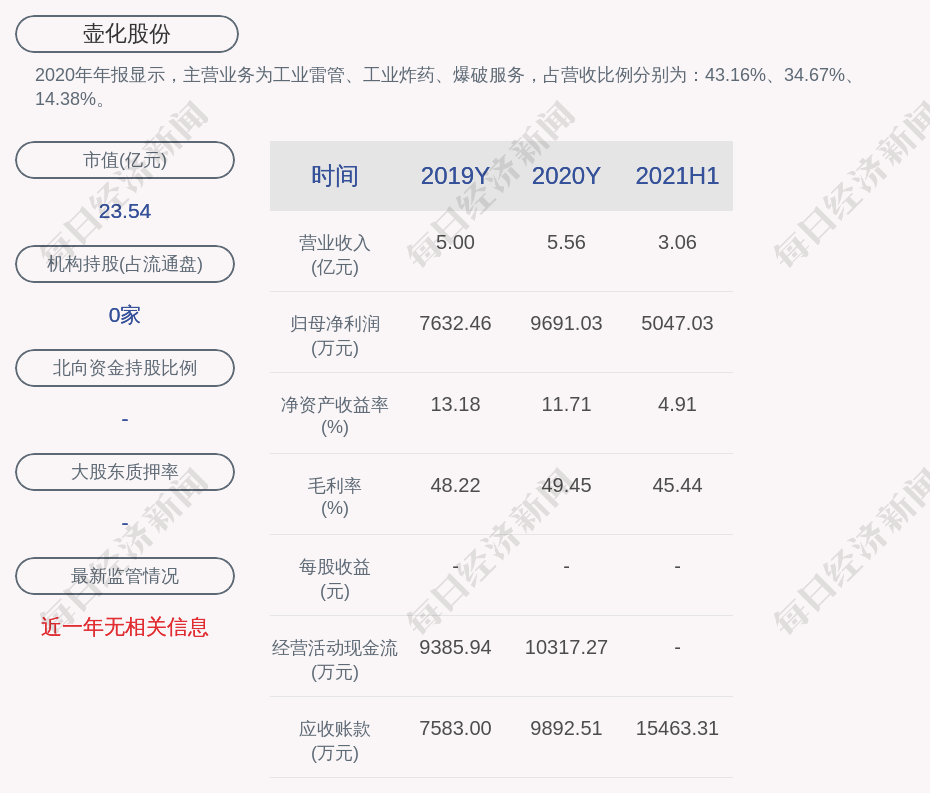
Task: Click revenue value 5.56
Action: 566,243
